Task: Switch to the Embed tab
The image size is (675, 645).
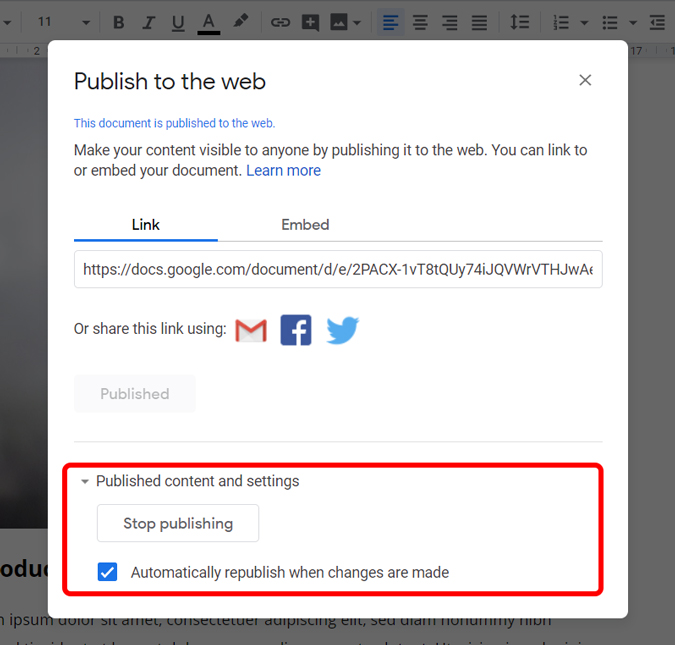Action: pos(305,225)
